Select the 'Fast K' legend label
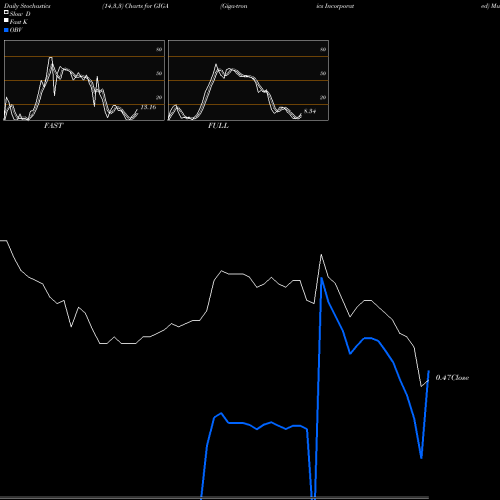This screenshot has width=500, height=500. click(19, 22)
